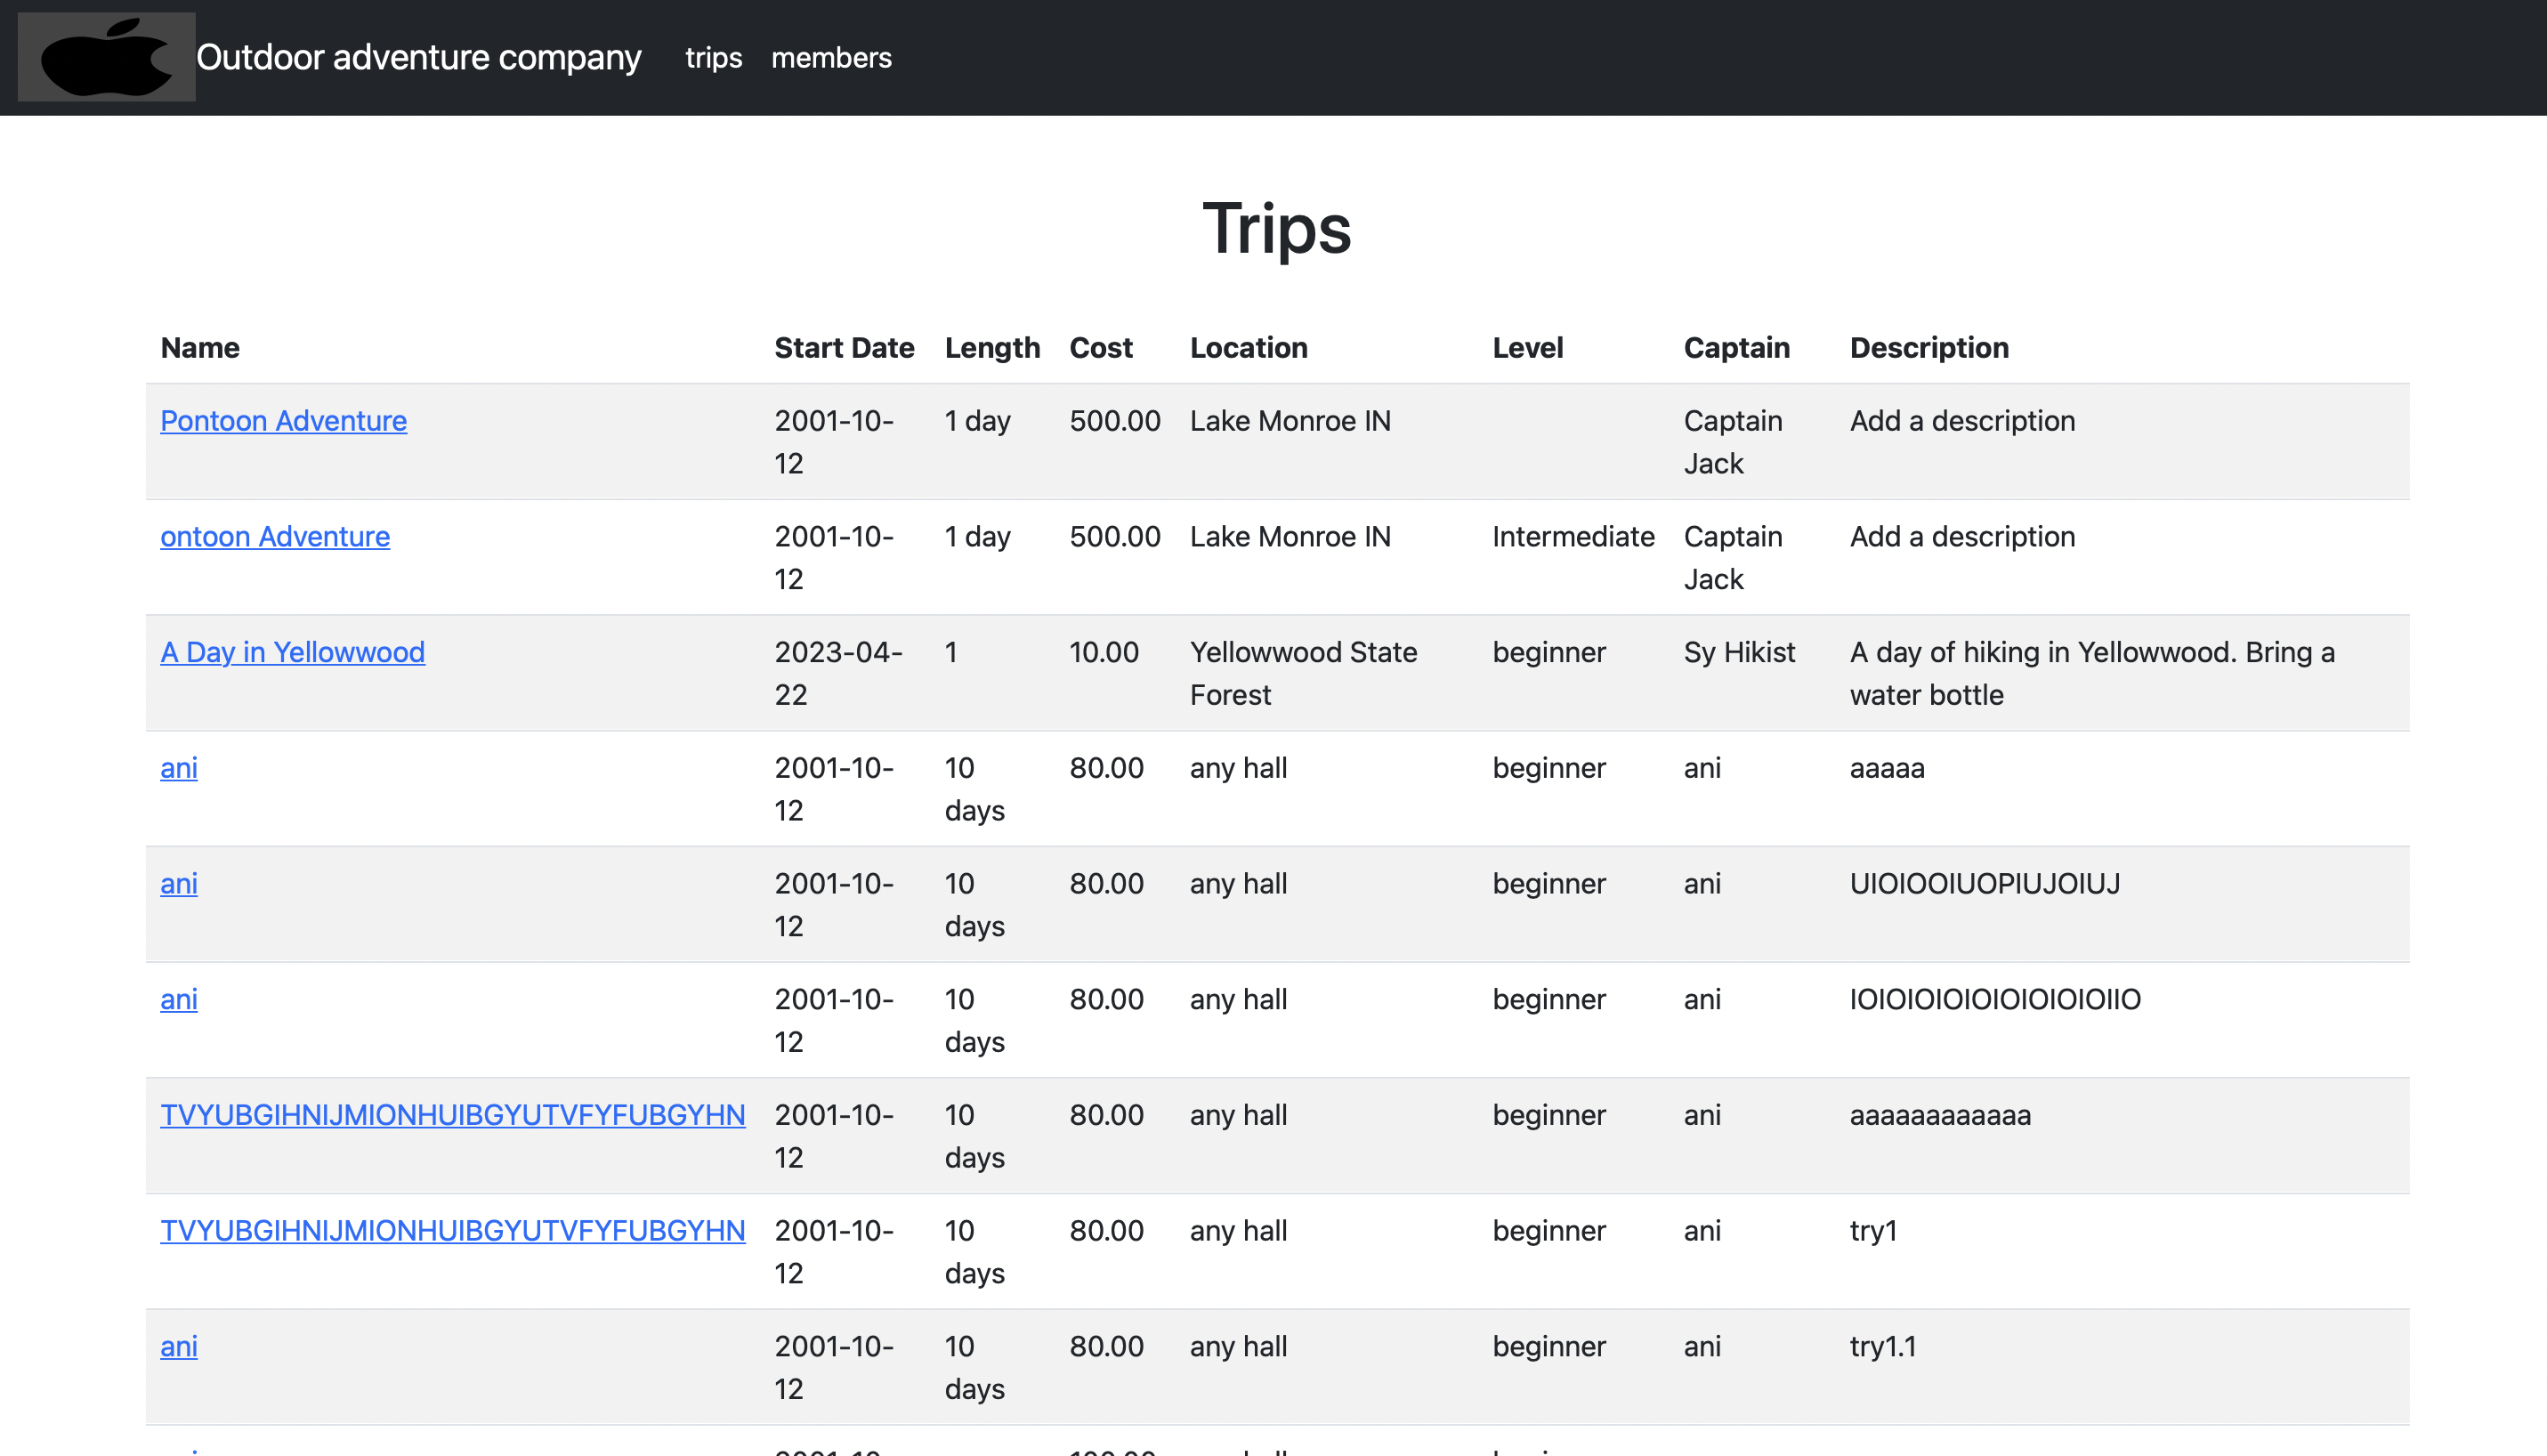Click the Level column header

click(x=1527, y=348)
